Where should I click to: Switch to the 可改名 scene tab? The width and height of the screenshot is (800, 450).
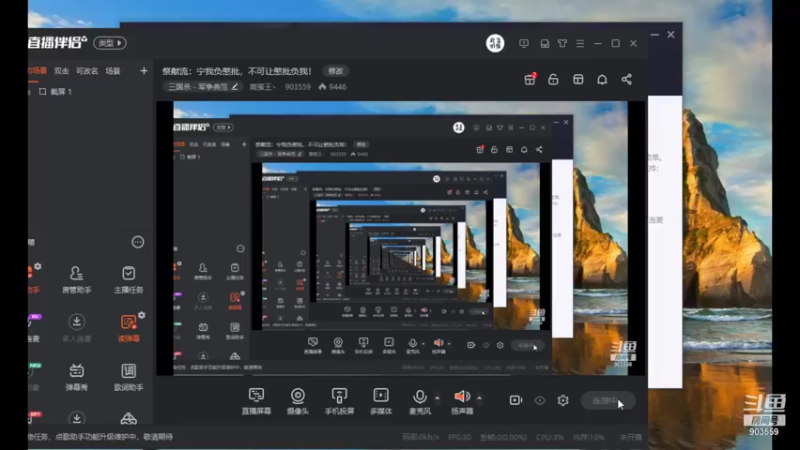tap(87, 71)
